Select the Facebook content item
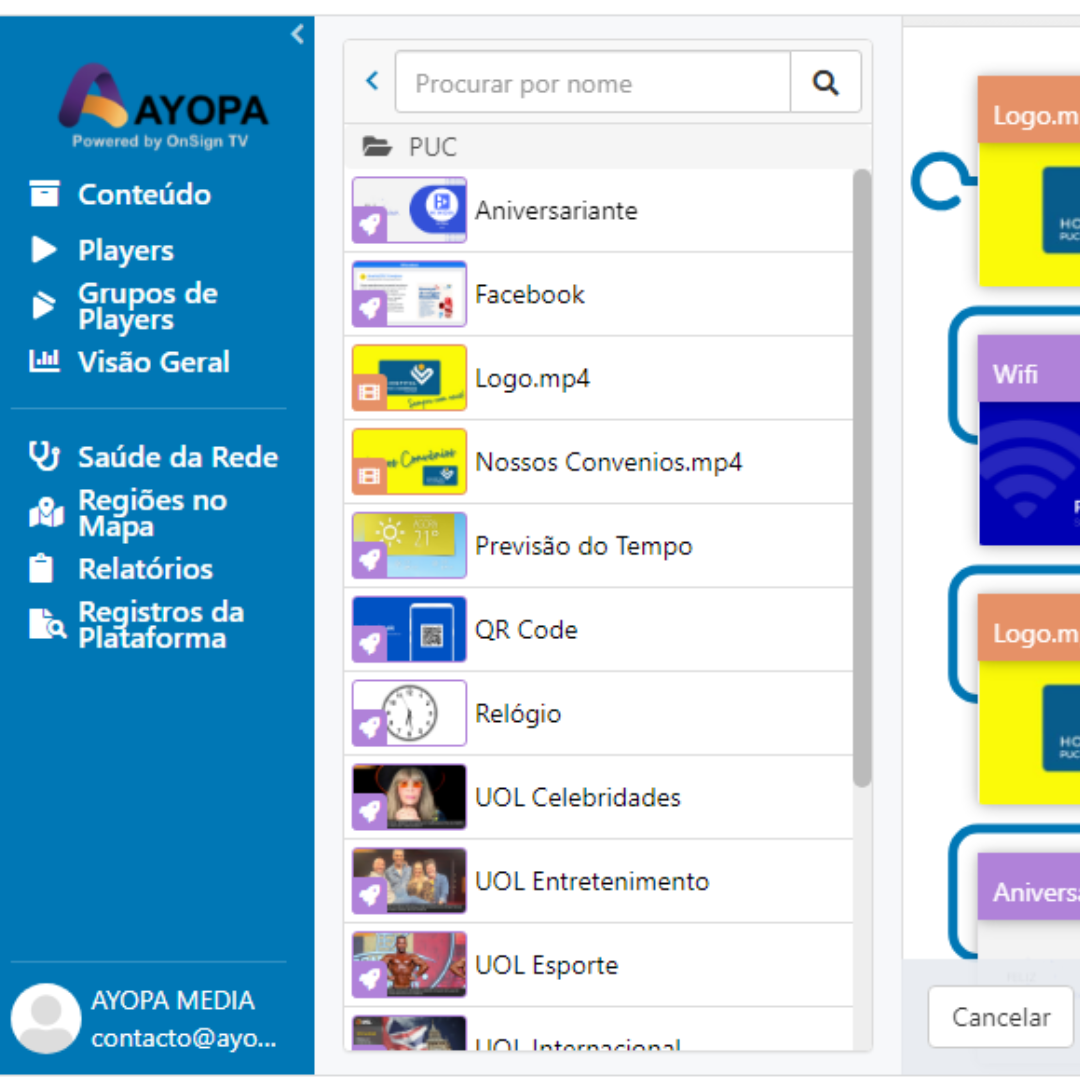Viewport: 1080px width, 1080px height. click(x=599, y=294)
